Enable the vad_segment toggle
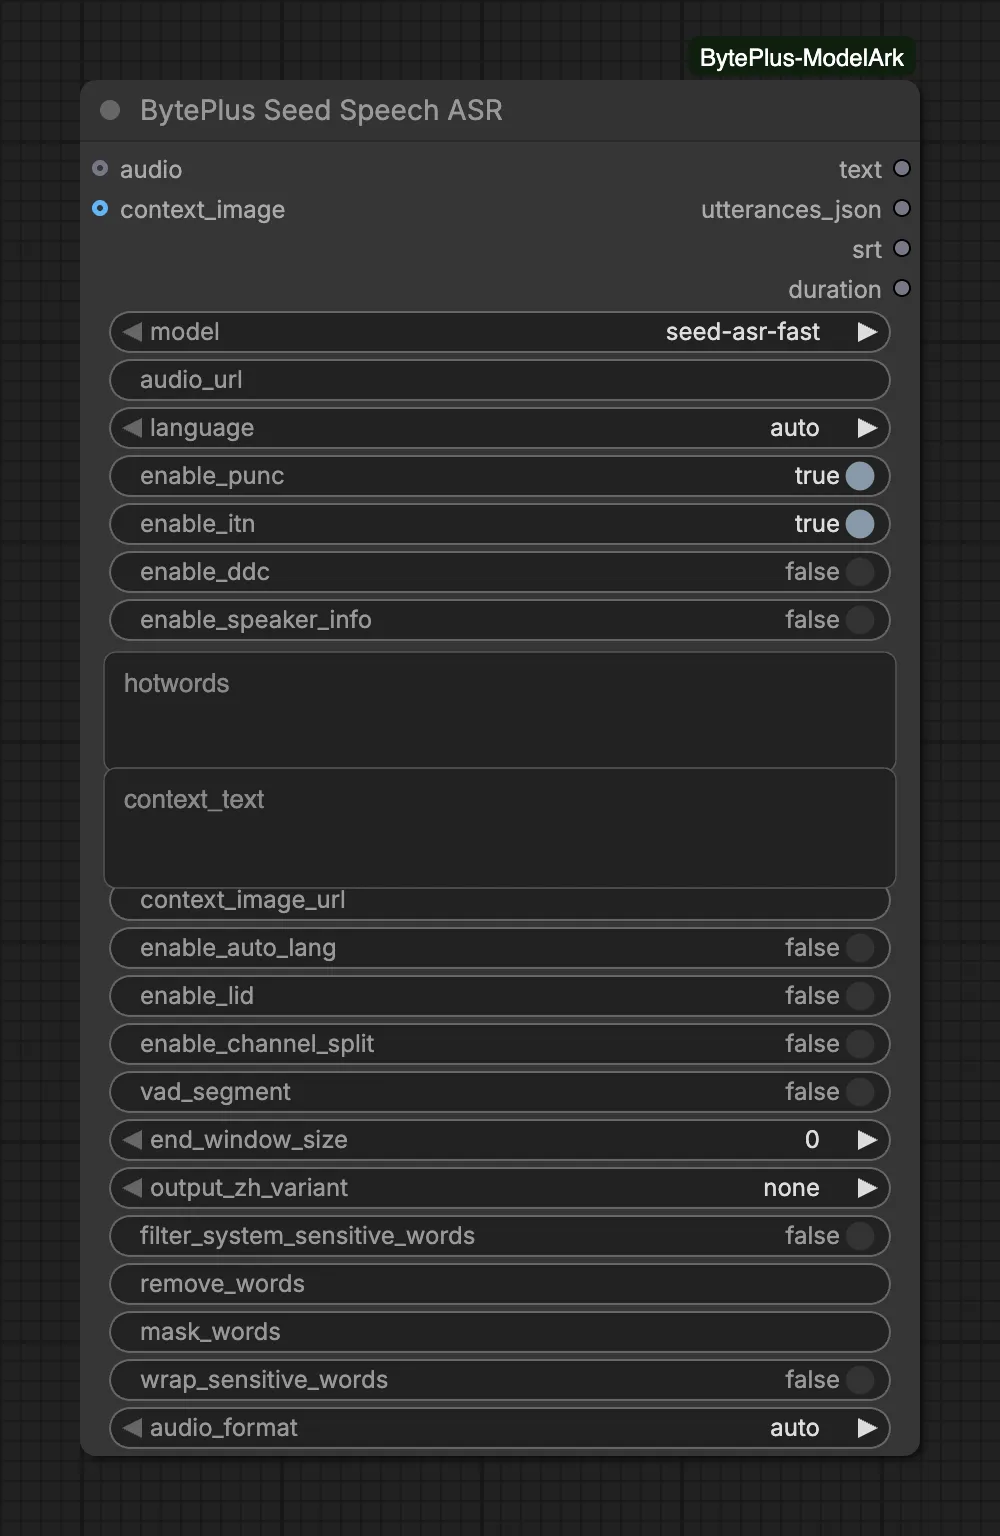 (860, 1092)
